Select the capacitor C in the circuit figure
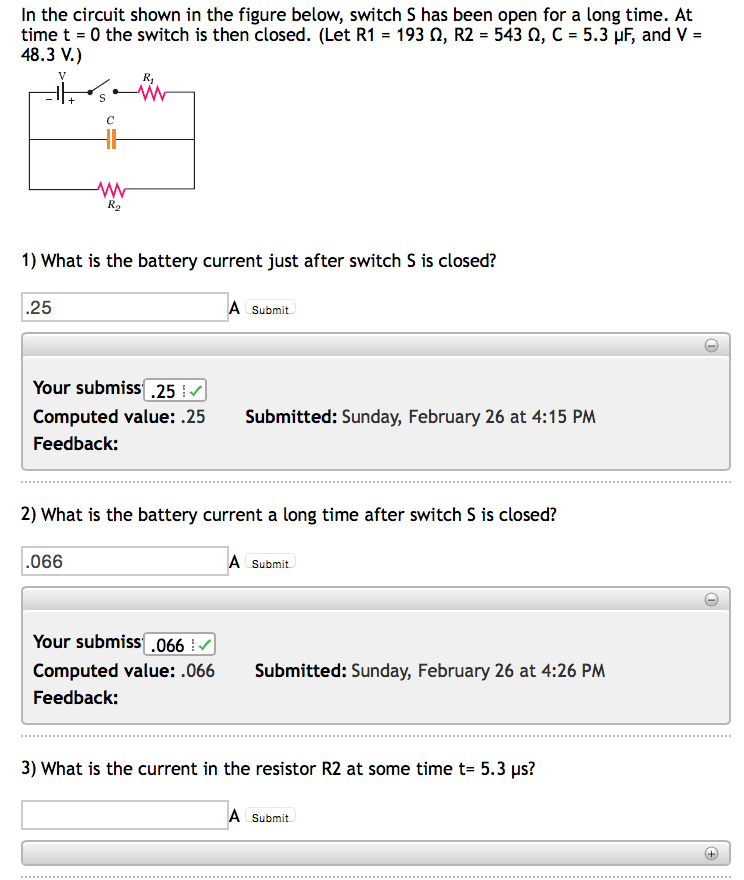Image resolution: width=744 pixels, height=880 pixels. [110, 140]
